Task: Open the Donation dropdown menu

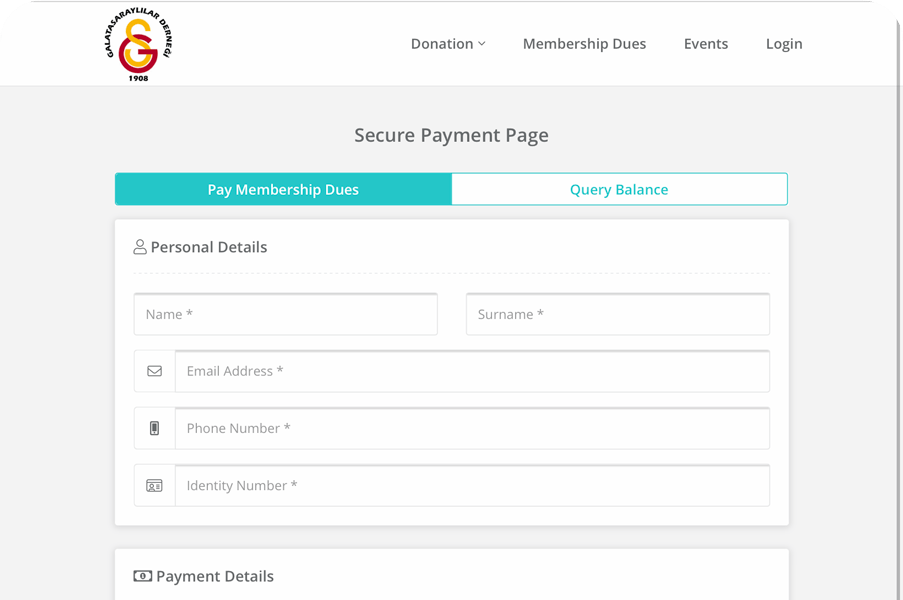Action: 448,44
